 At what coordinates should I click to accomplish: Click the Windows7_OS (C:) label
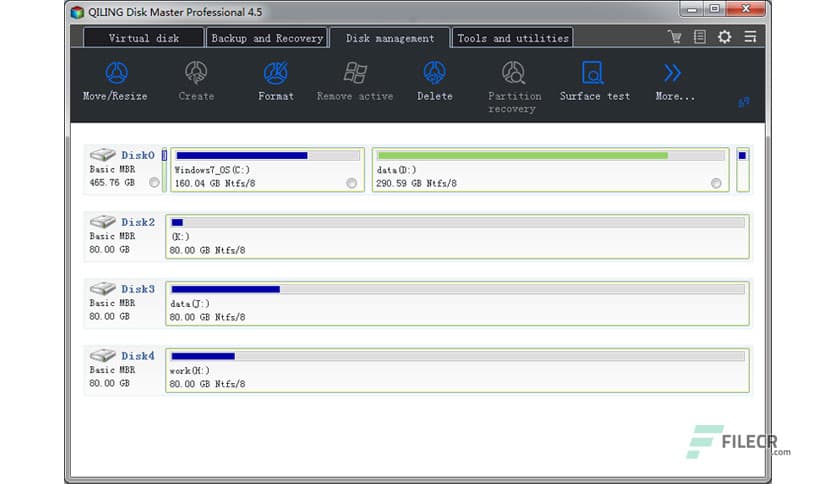(x=212, y=170)
